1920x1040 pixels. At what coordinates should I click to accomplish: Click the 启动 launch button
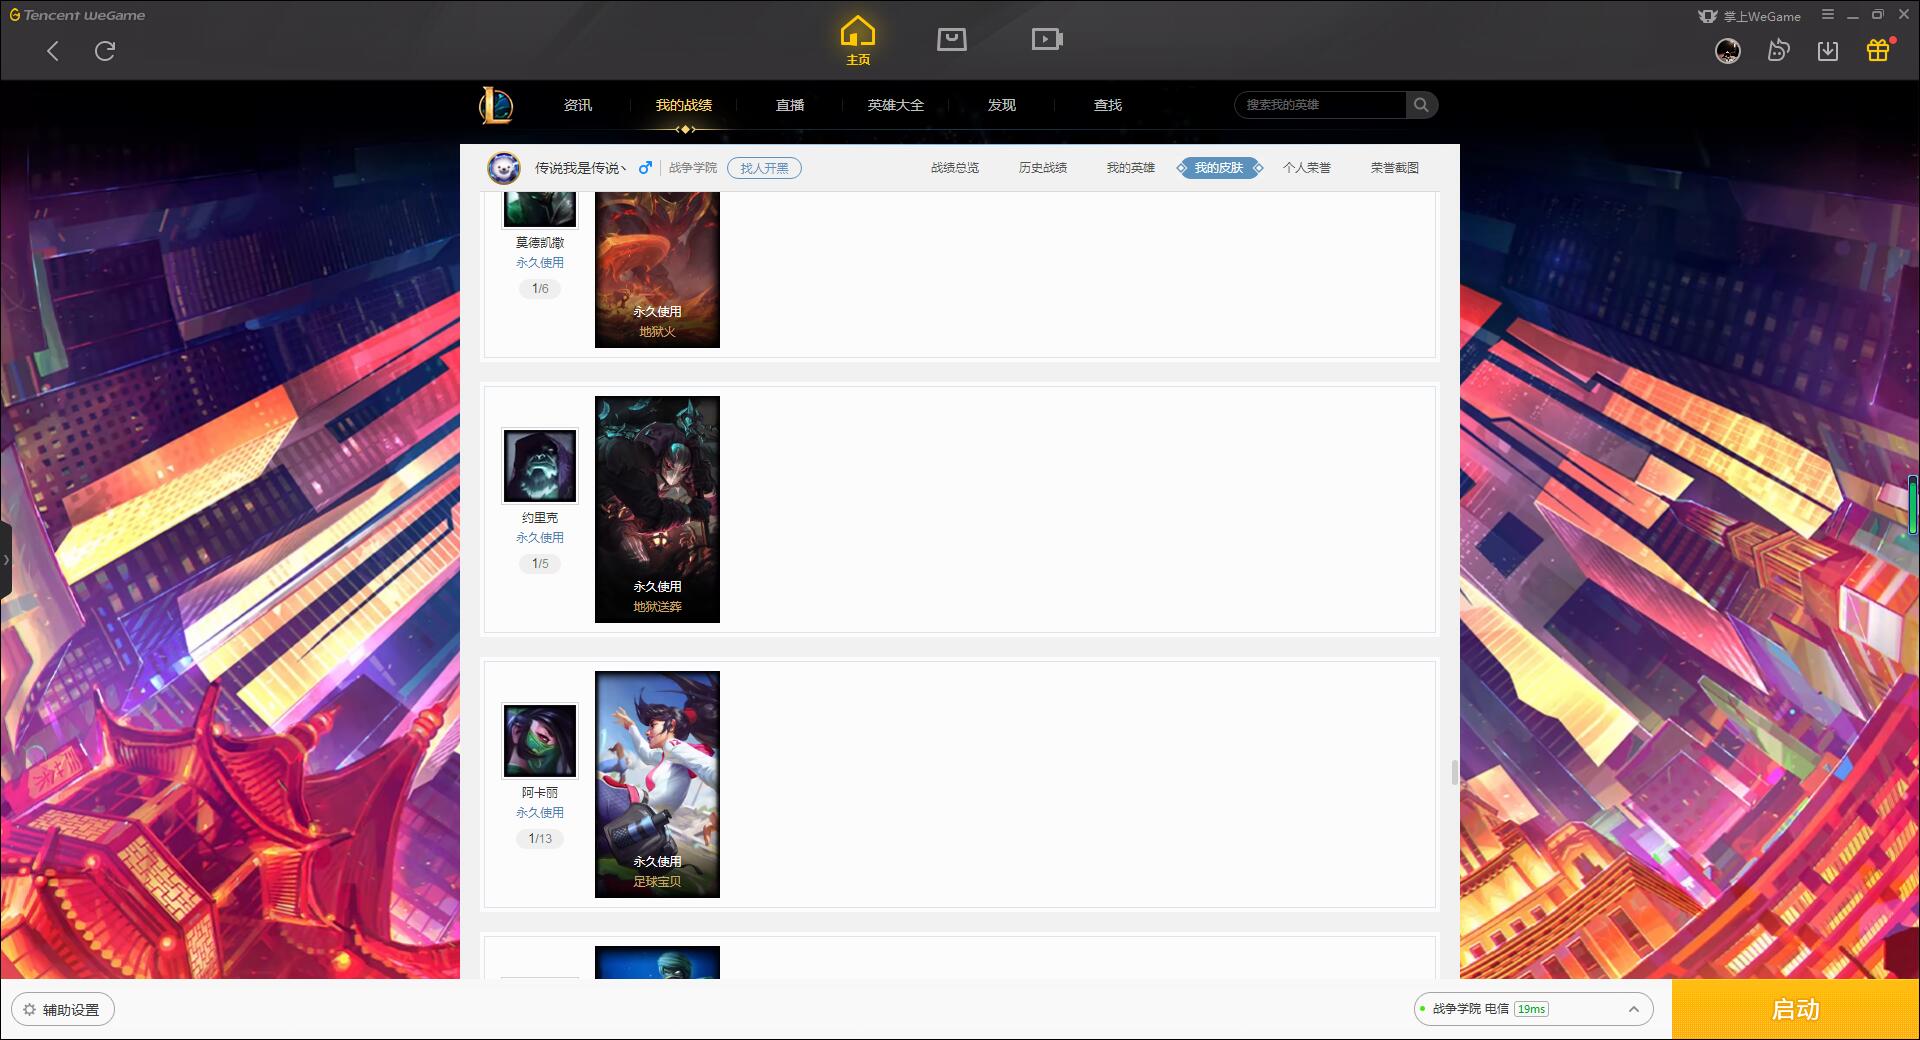pos(1796,1009)
